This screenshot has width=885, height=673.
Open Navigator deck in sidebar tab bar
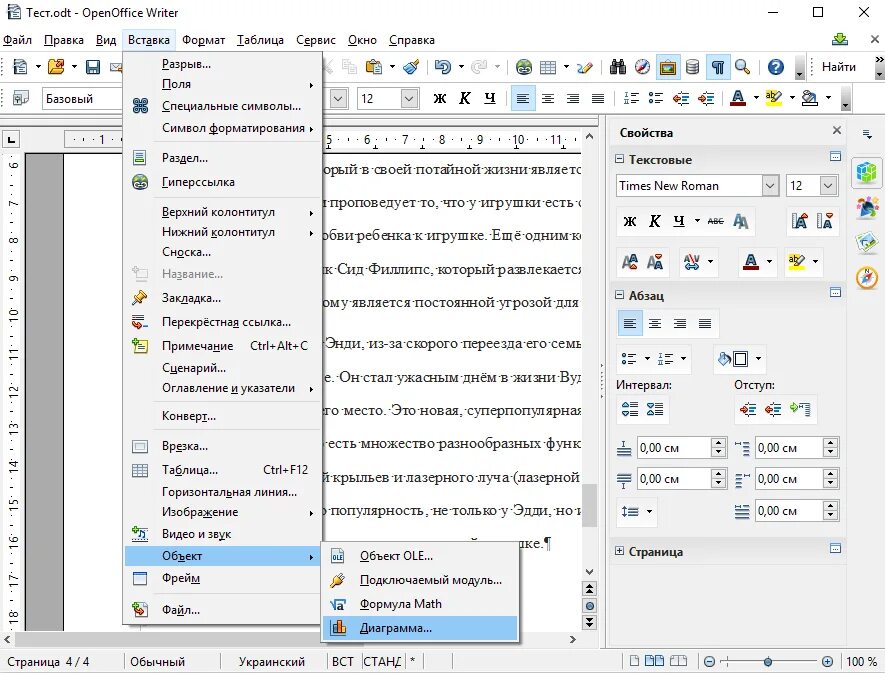(867, 278)
